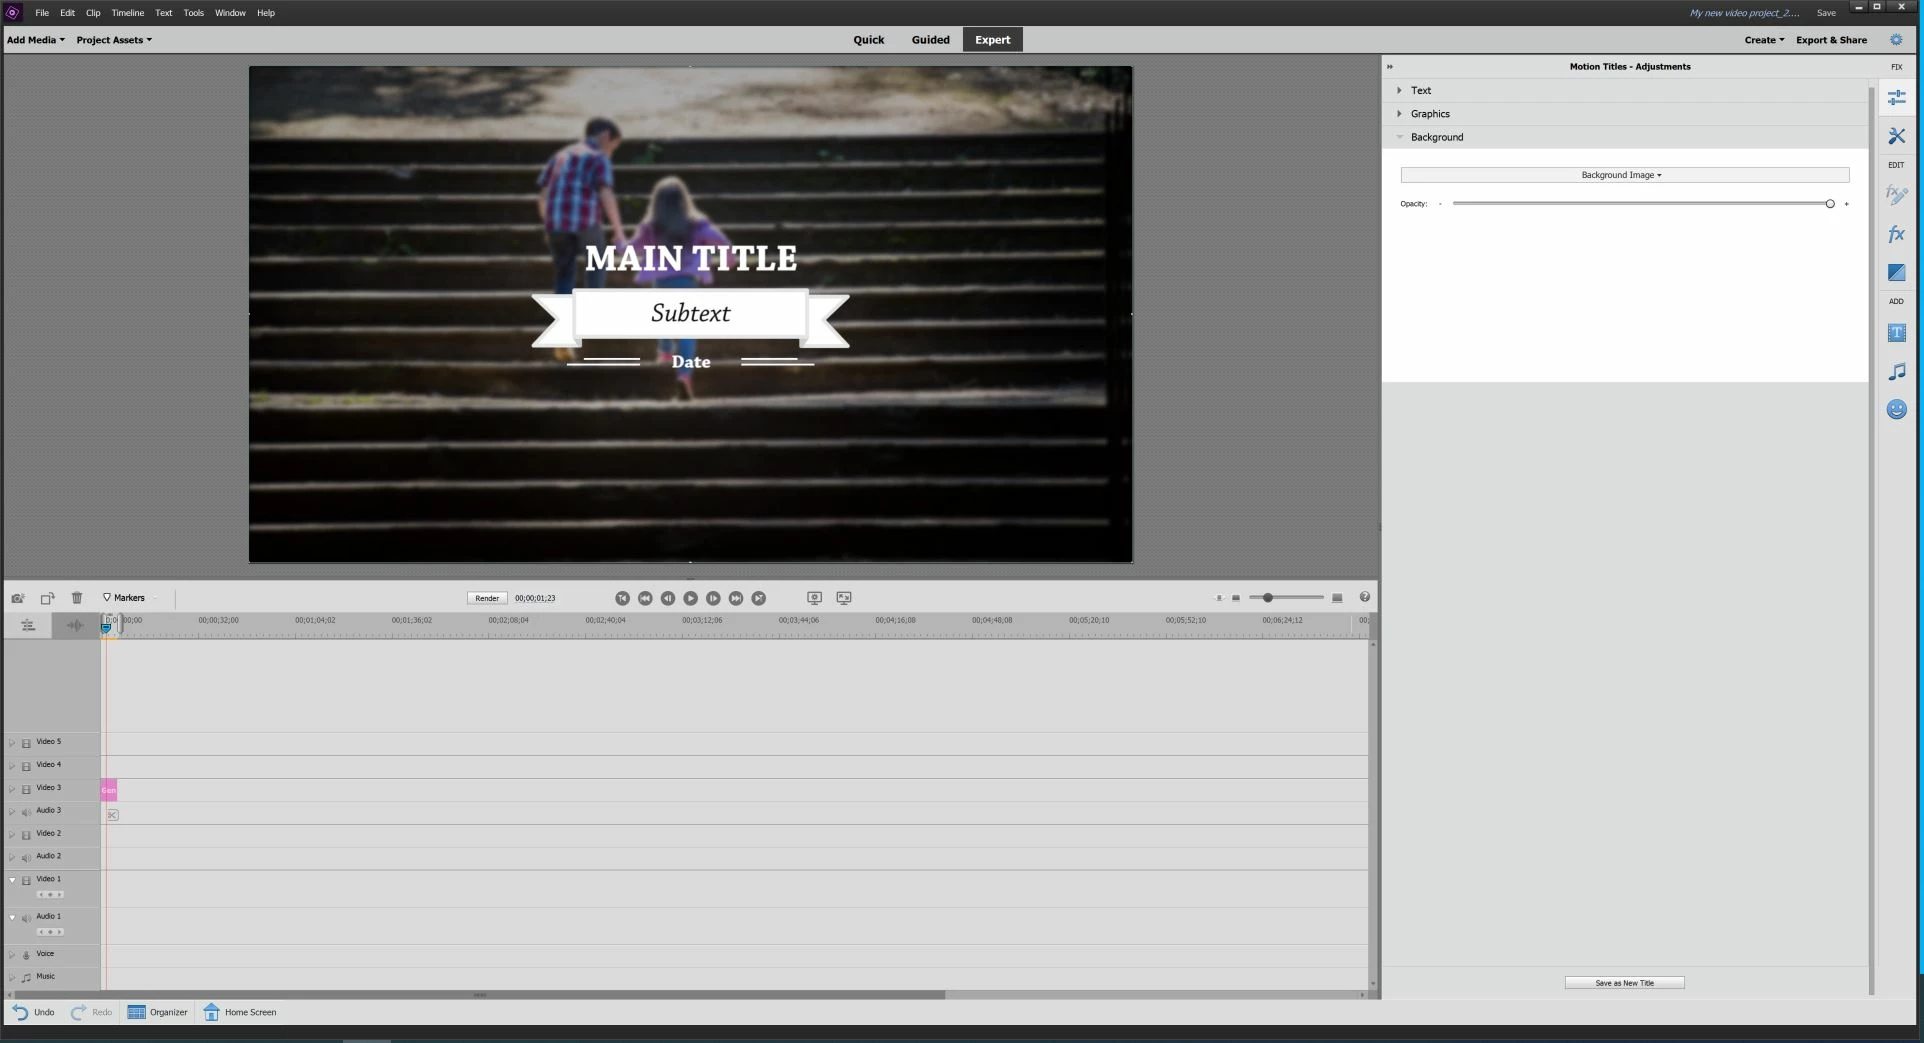Toggle Video 5 track film icon
Viewport: 1924px width, 1043px height.
point(26,743)
